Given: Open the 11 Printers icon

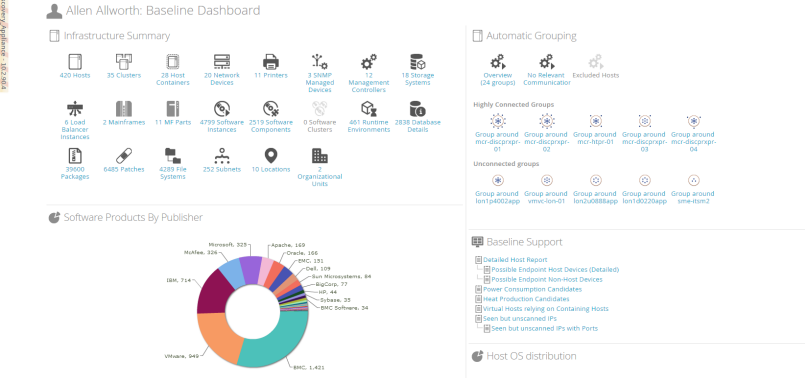Looking at the screenshot, I should coord(271,62).
